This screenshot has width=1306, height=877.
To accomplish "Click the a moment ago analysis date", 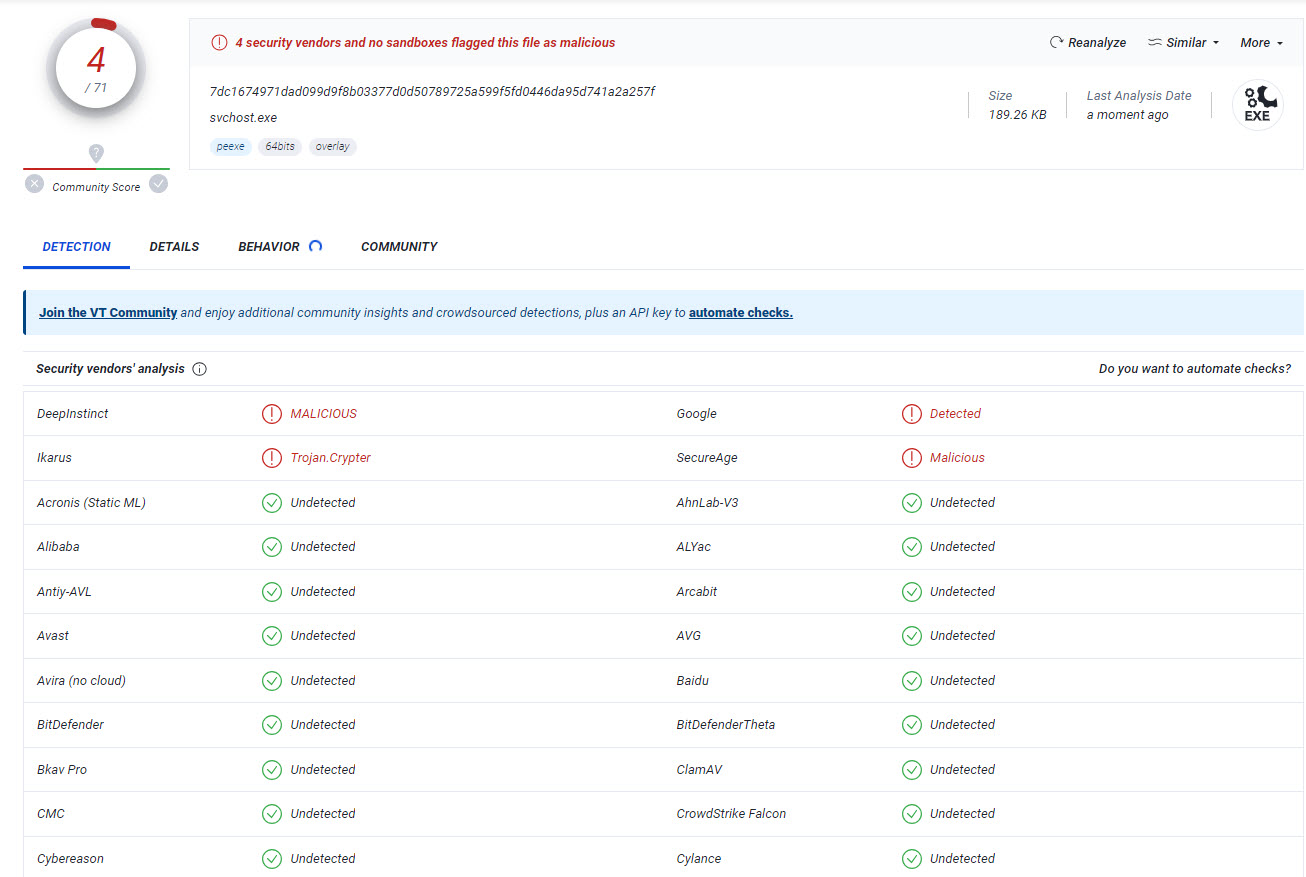I will (1127, 115).
